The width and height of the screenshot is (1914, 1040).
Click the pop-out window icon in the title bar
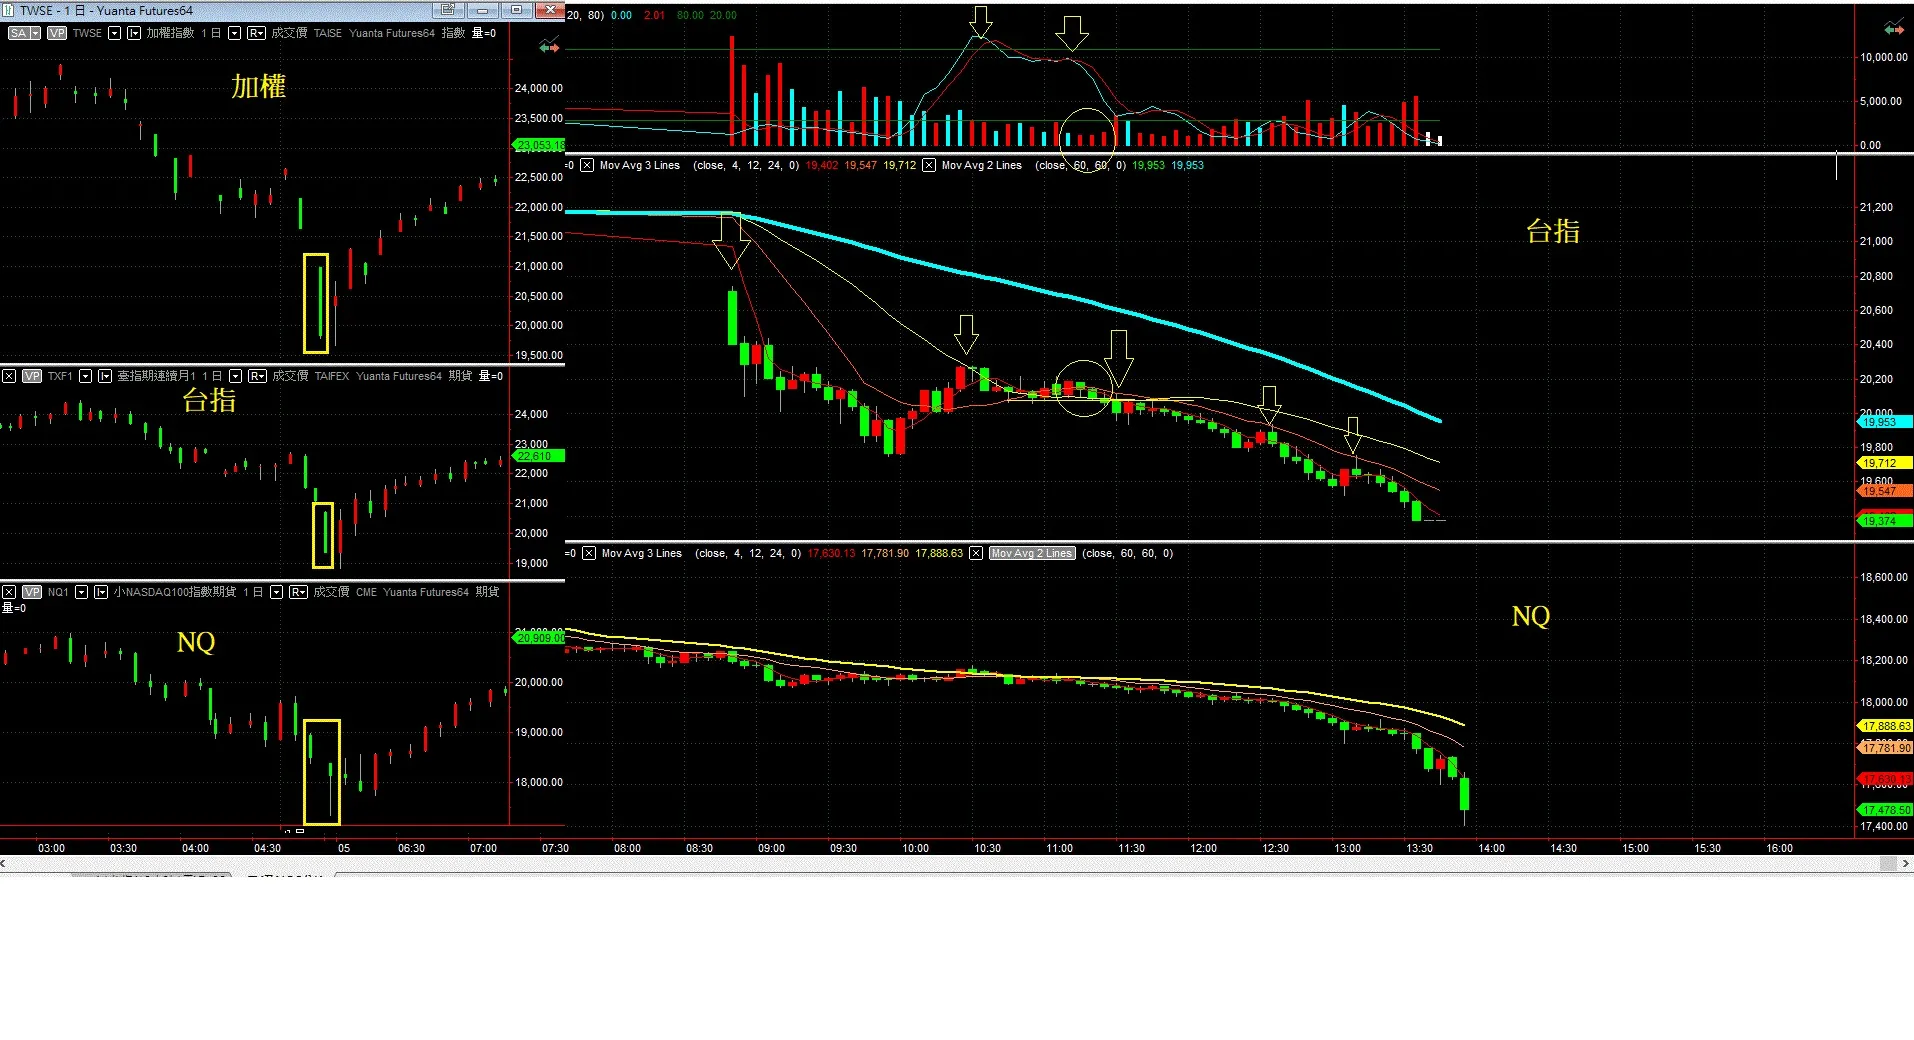point(448,10)
